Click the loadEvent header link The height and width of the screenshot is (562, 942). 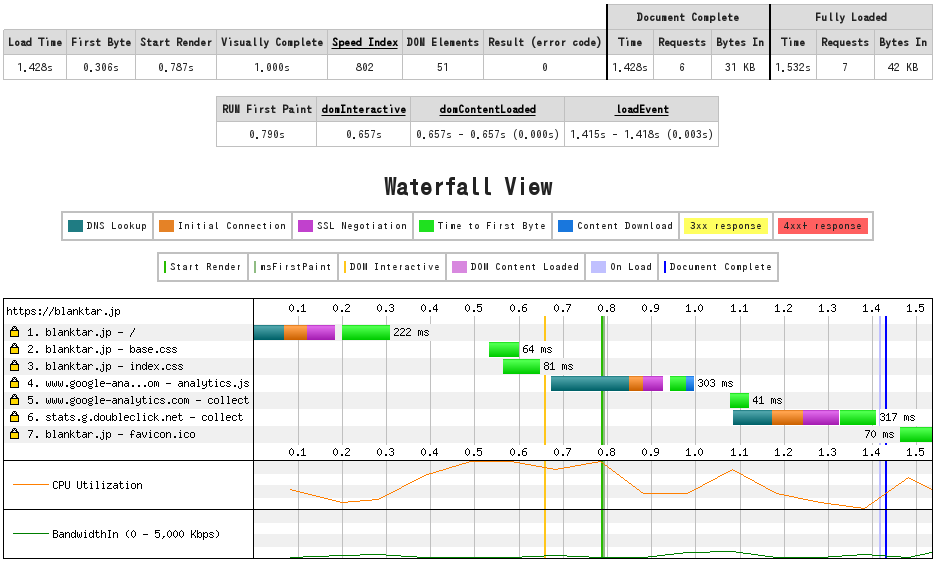(641, 109)
